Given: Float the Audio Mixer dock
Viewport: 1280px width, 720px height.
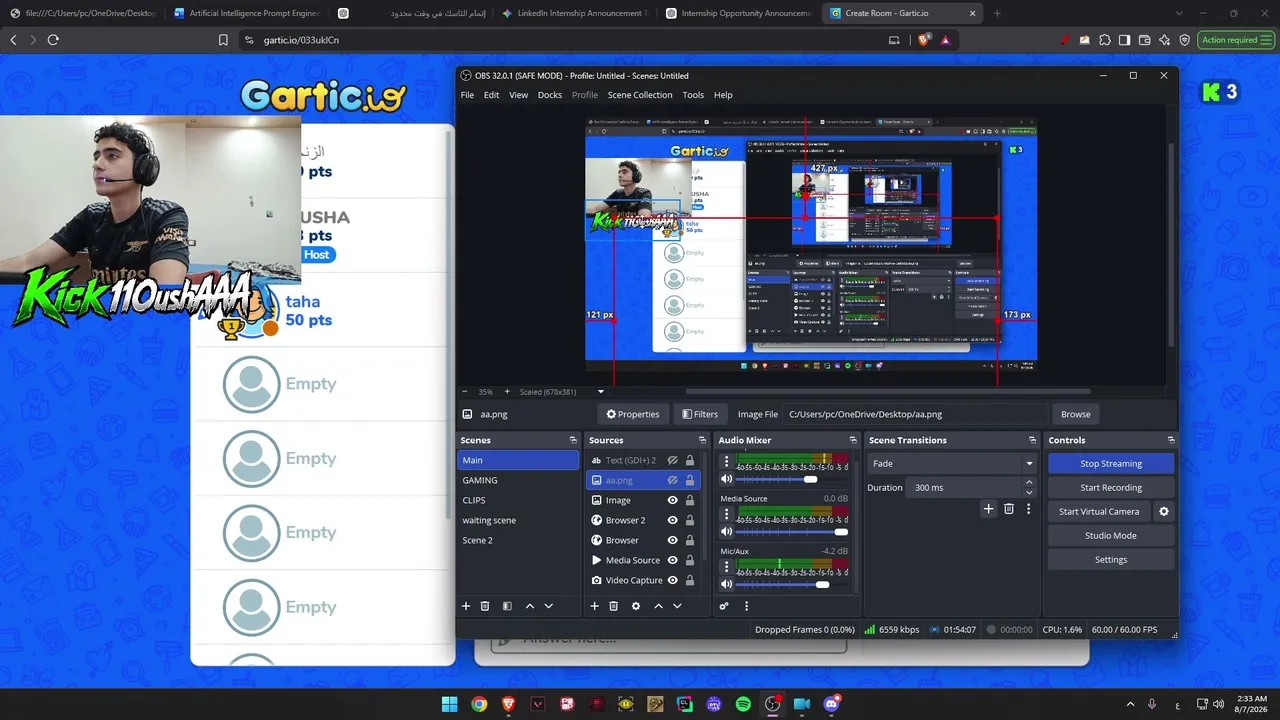Looking at the screenshot, I should [853, 440].
